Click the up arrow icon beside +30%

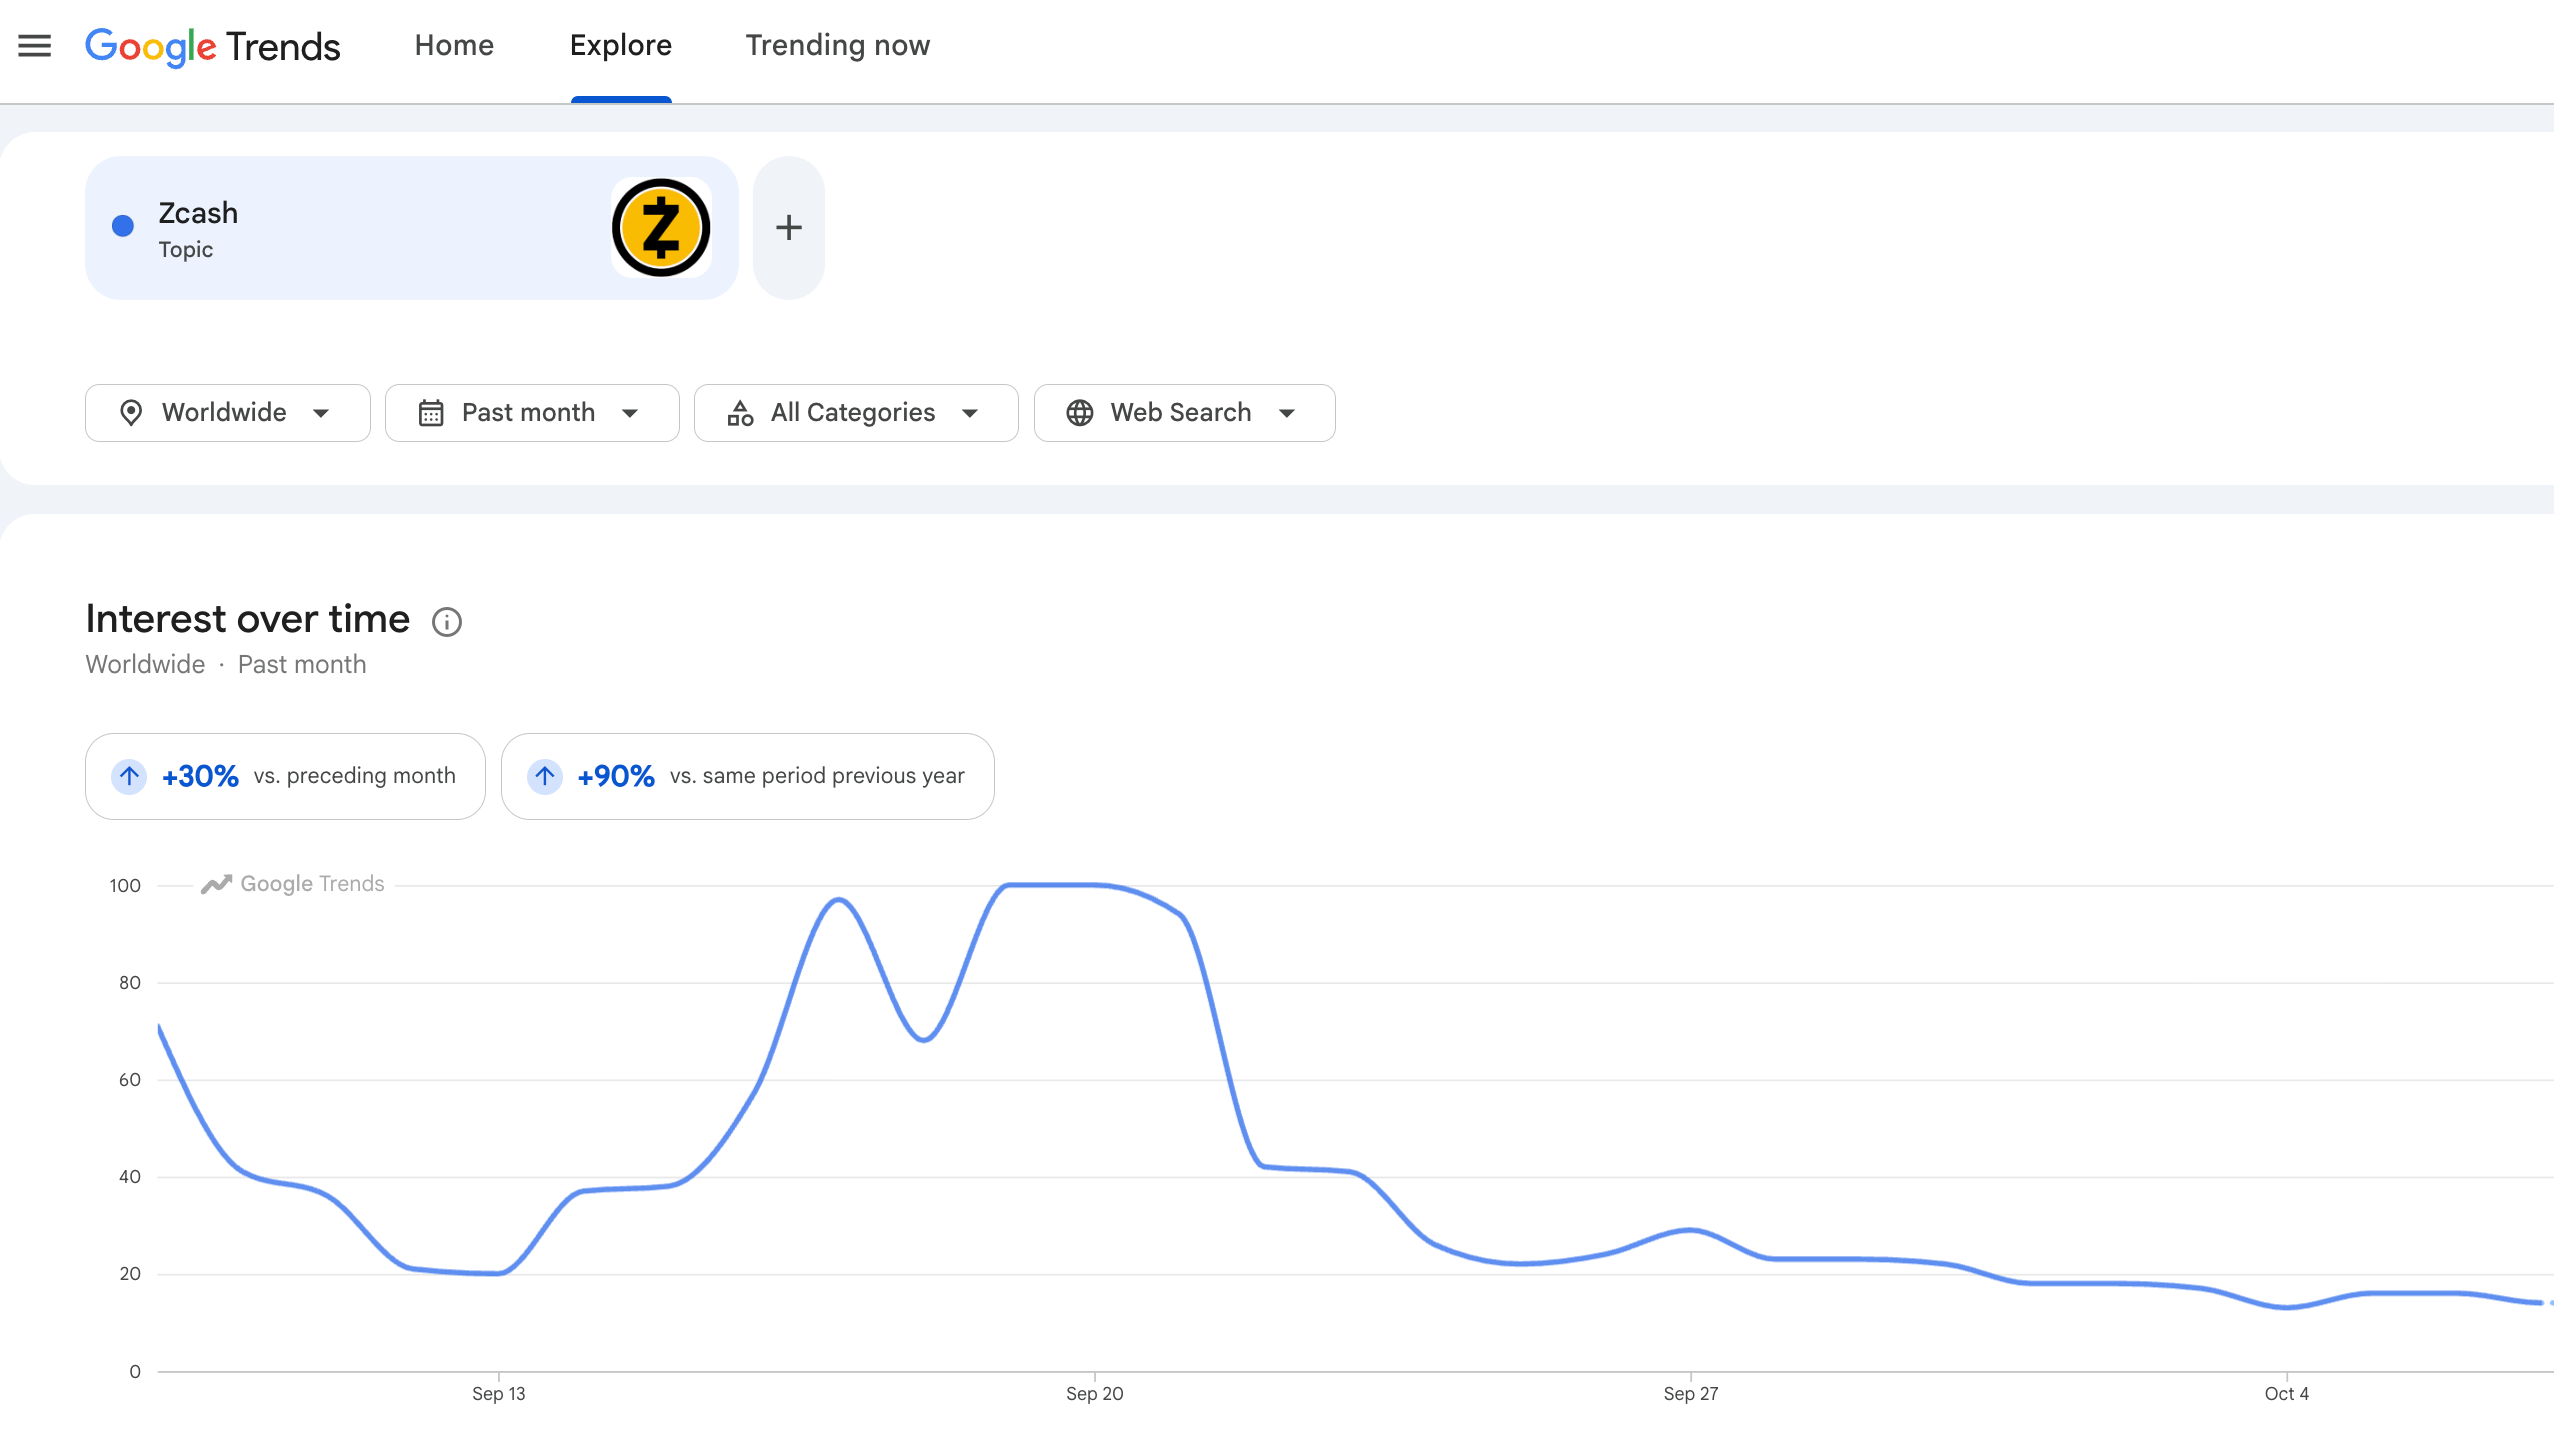pos(129,776)
